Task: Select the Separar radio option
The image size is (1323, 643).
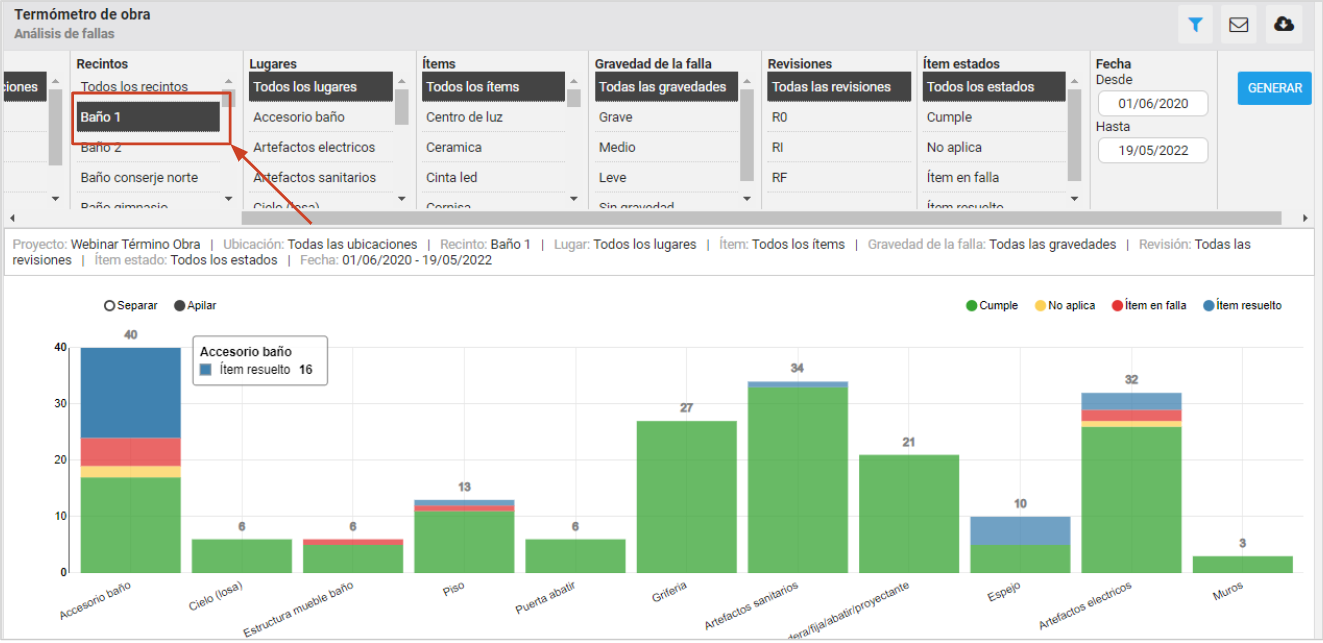Action: point(109,306)
